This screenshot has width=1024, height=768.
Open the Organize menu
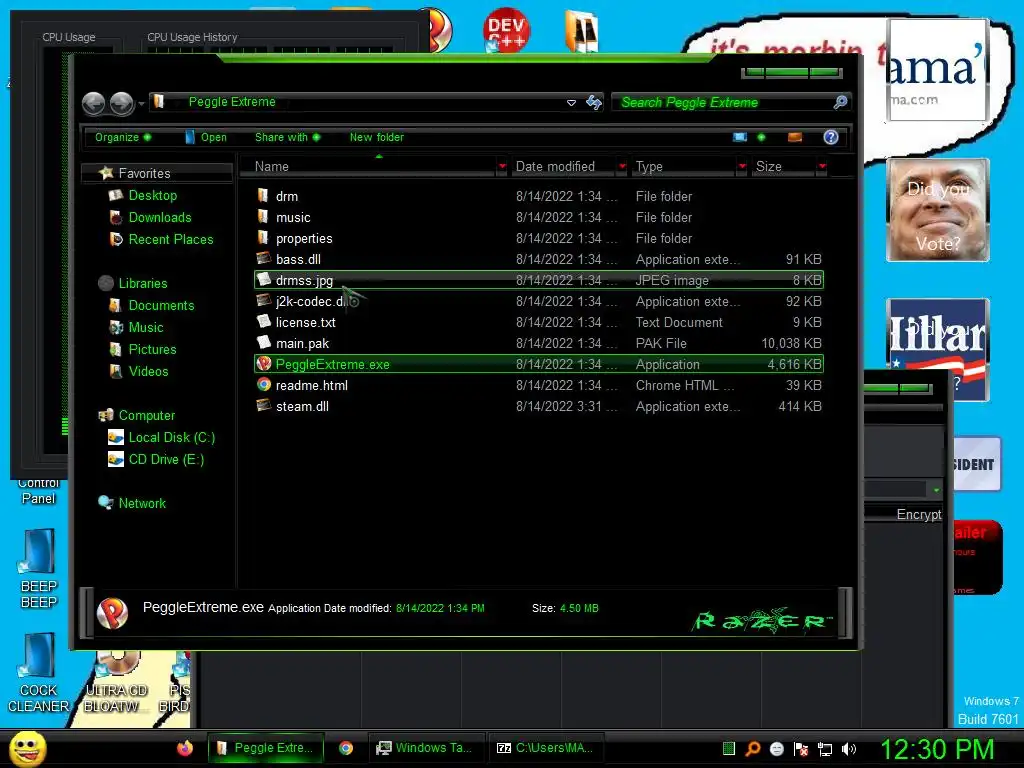point(123,137)
